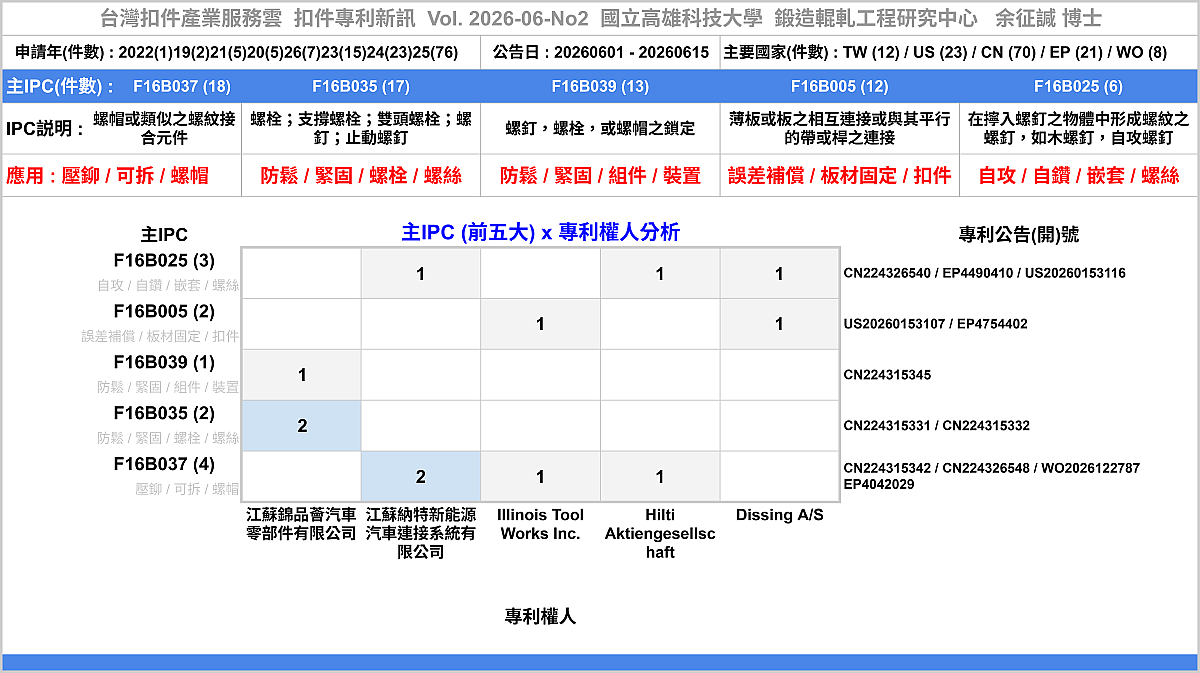
Task: Click patent number EP4754402
Action: 994,324
